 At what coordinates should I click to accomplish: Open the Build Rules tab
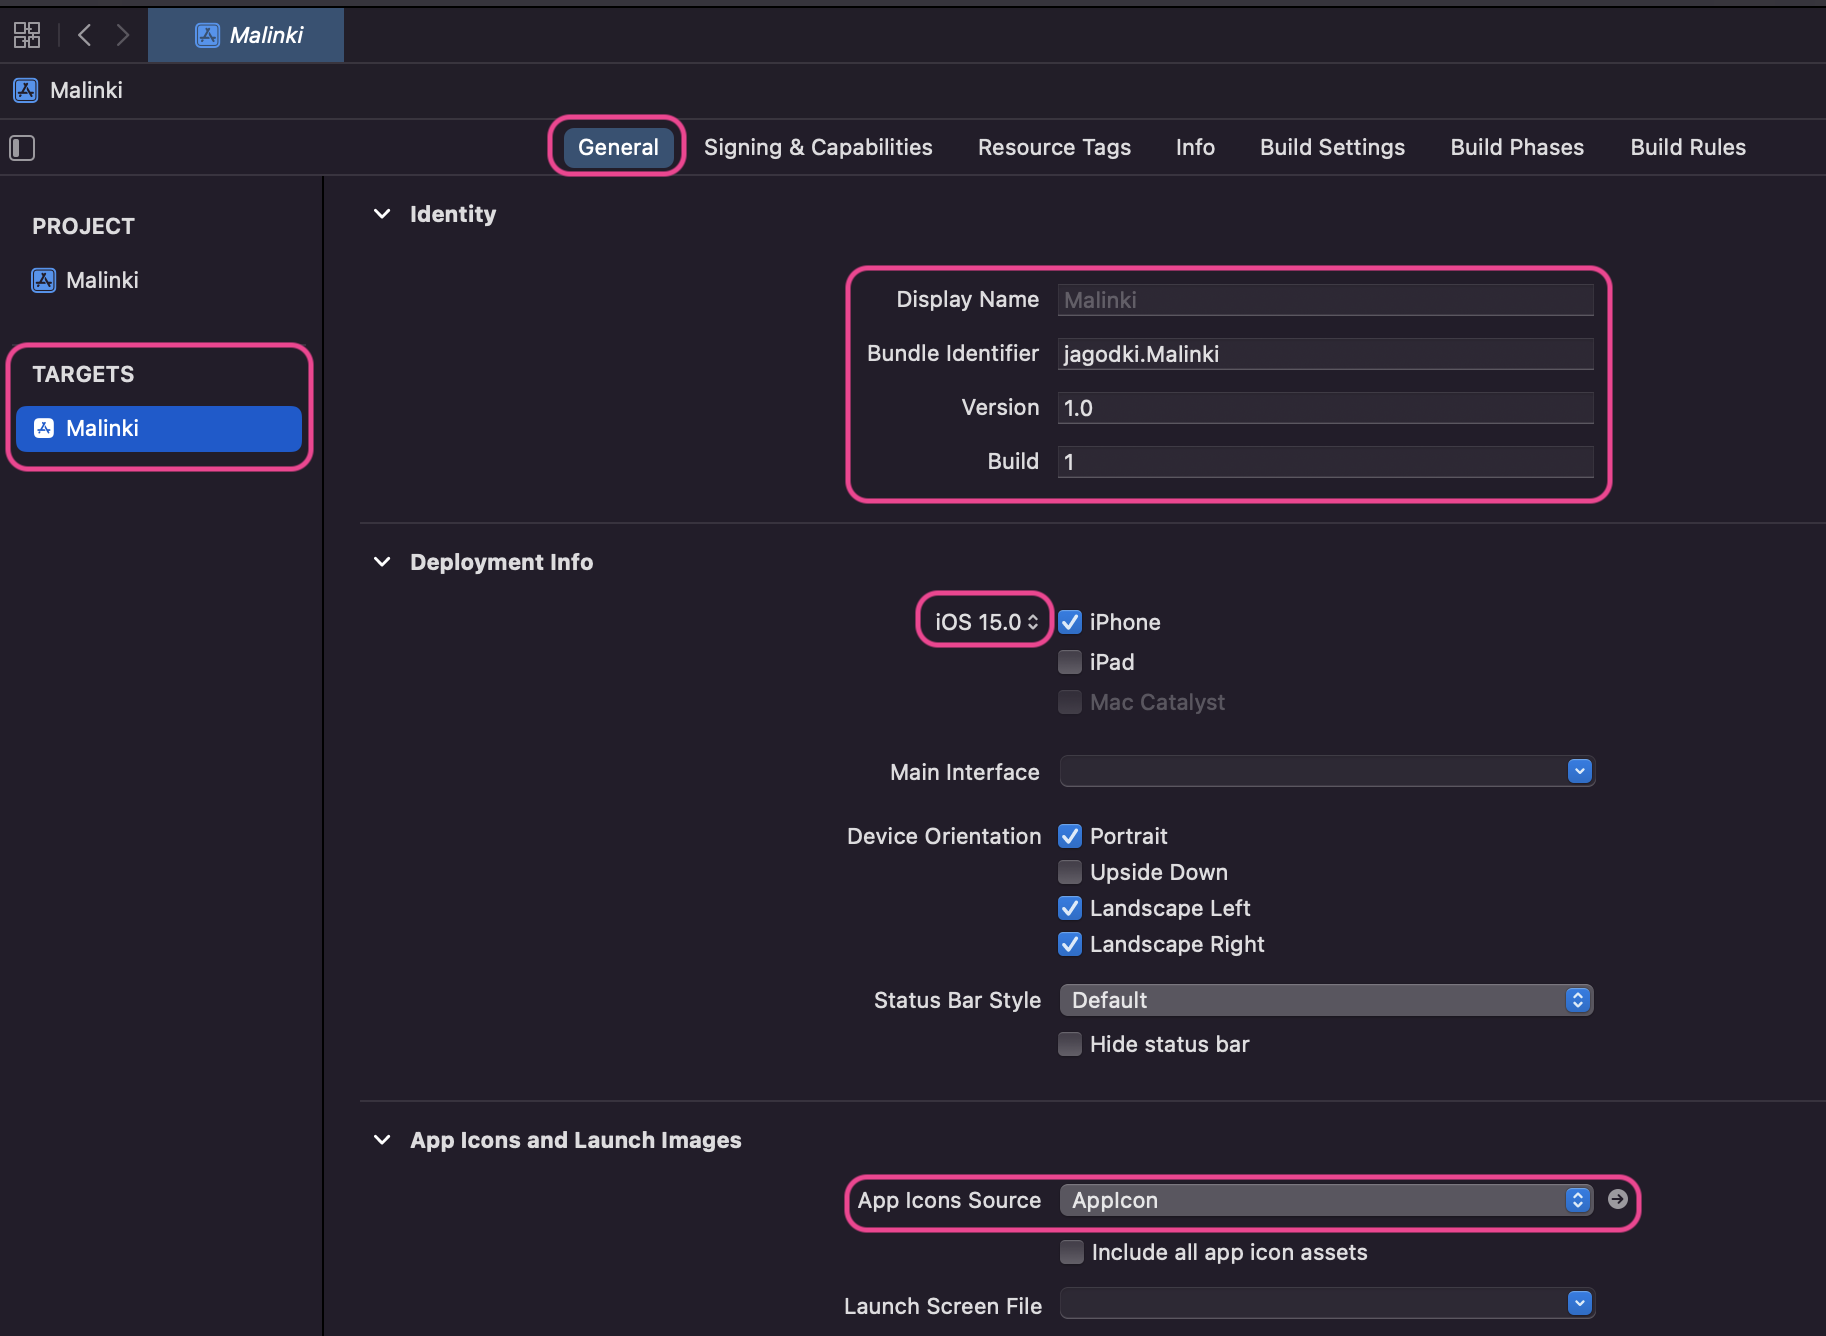(1688, 147)
